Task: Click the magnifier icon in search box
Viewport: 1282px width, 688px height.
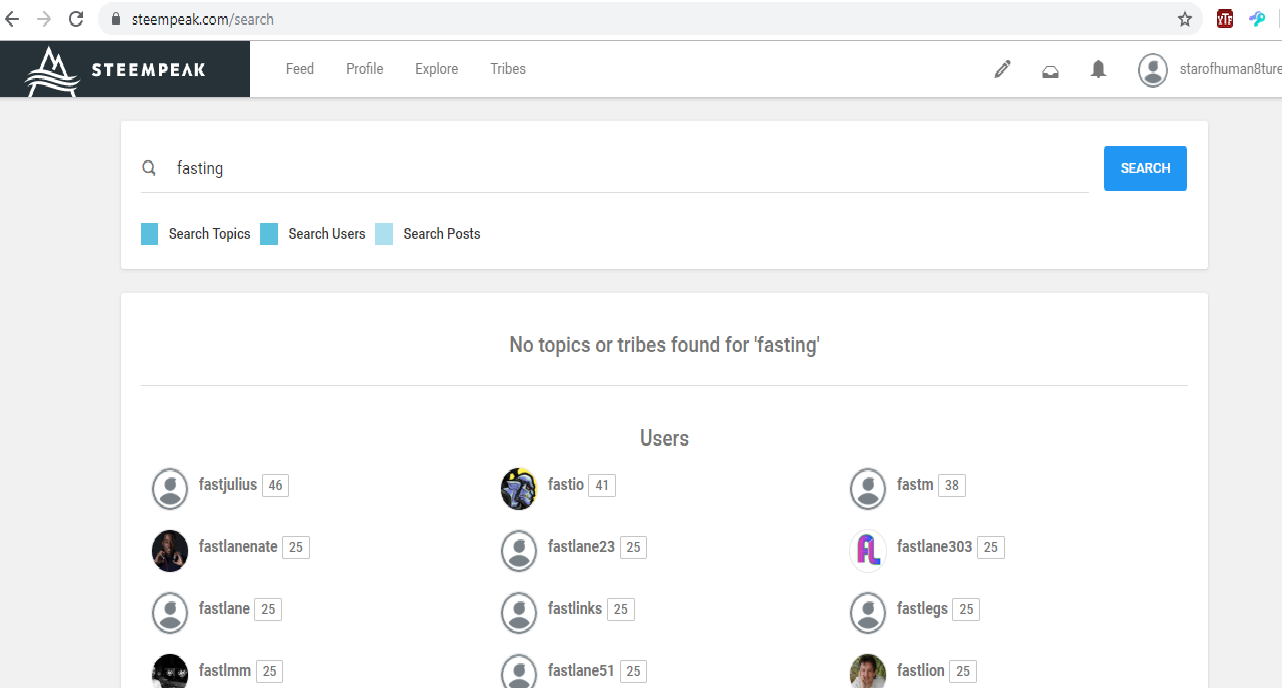Action: tap(149, 168)
